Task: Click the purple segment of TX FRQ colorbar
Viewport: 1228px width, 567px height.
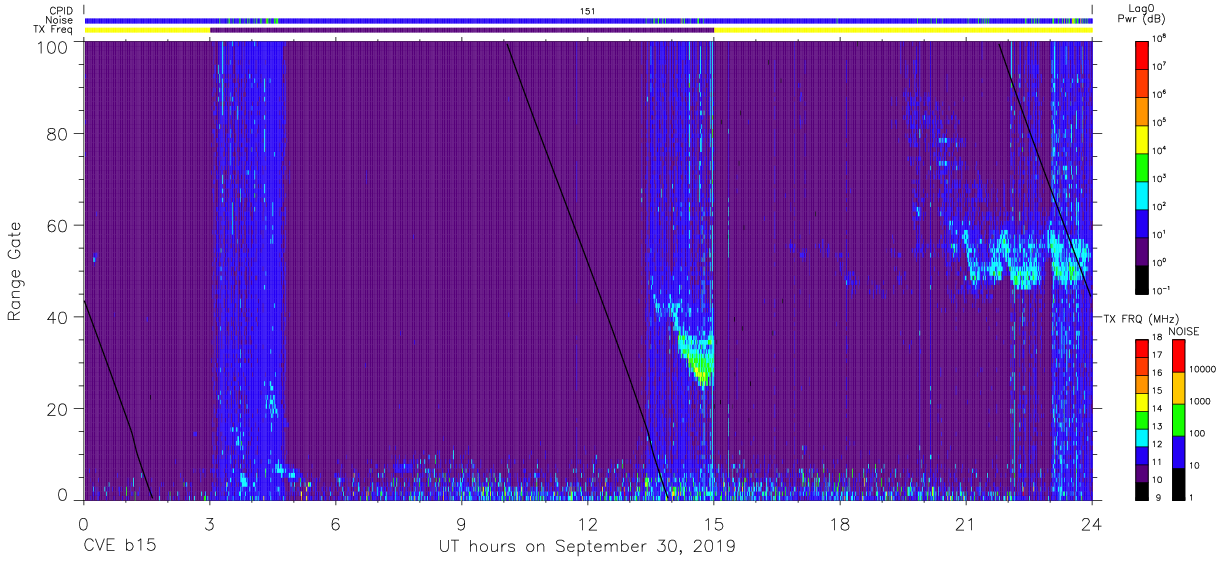Action: (x=1142, y=472)
